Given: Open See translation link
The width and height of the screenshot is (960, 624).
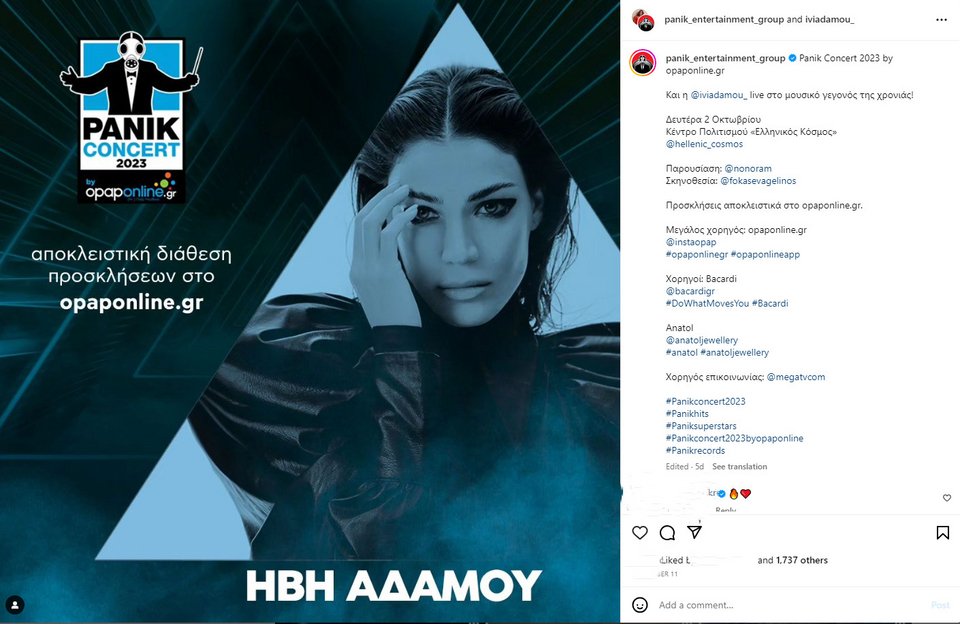Looking at the screenshot, I should click(739, 467).
